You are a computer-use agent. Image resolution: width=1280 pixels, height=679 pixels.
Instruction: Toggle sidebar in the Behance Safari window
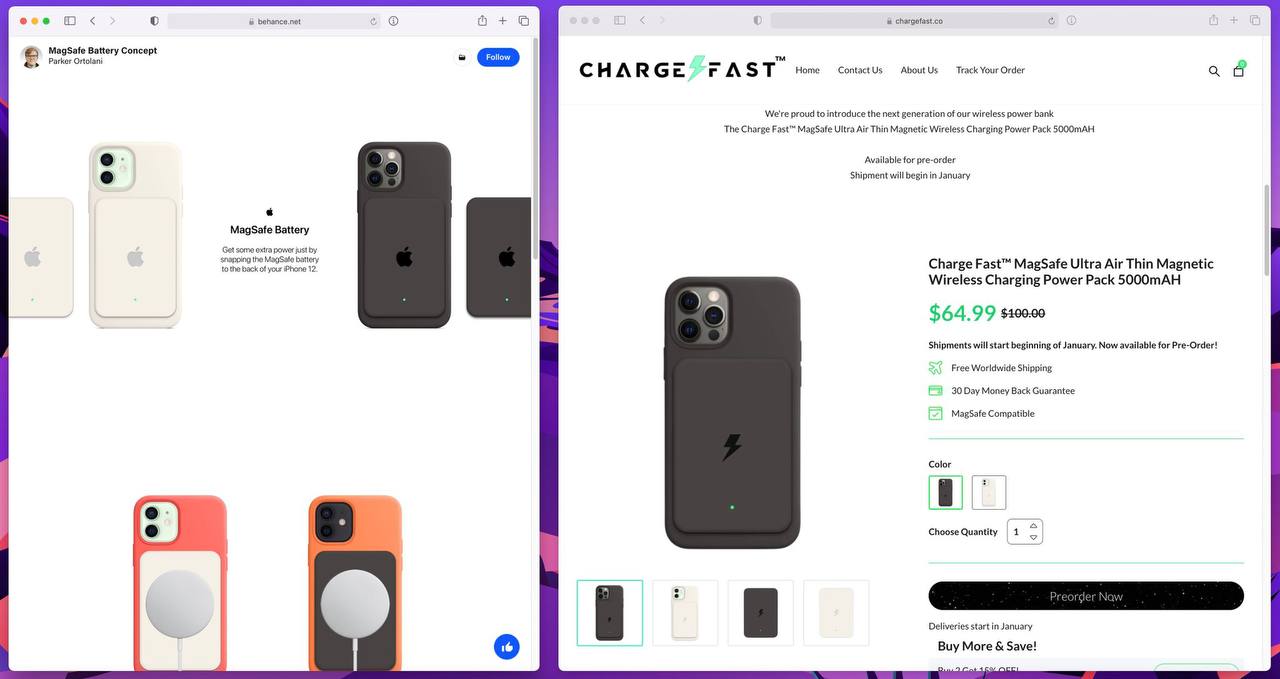70,20
